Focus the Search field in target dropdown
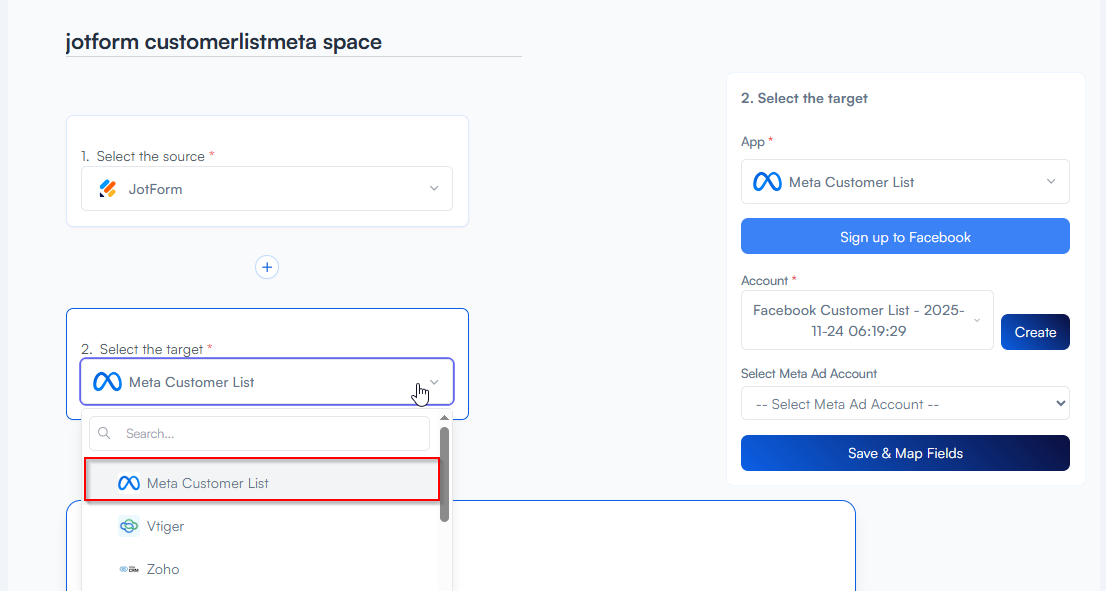The width and height of the screenshot is (1106, 591). point(270,434)
